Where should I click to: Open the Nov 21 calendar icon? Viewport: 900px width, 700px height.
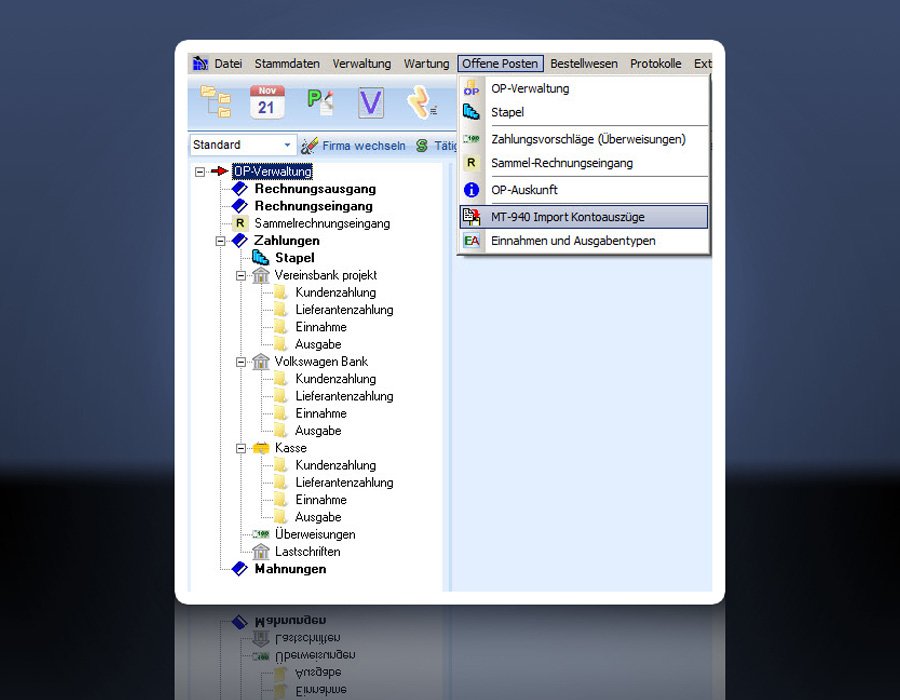tap(267, 102)
